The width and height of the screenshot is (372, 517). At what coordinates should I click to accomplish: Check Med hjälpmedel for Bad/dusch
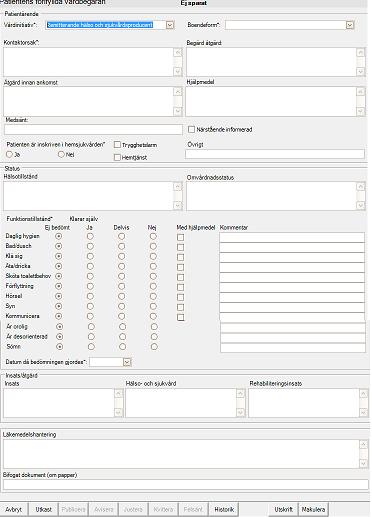[x=180, y=247]
